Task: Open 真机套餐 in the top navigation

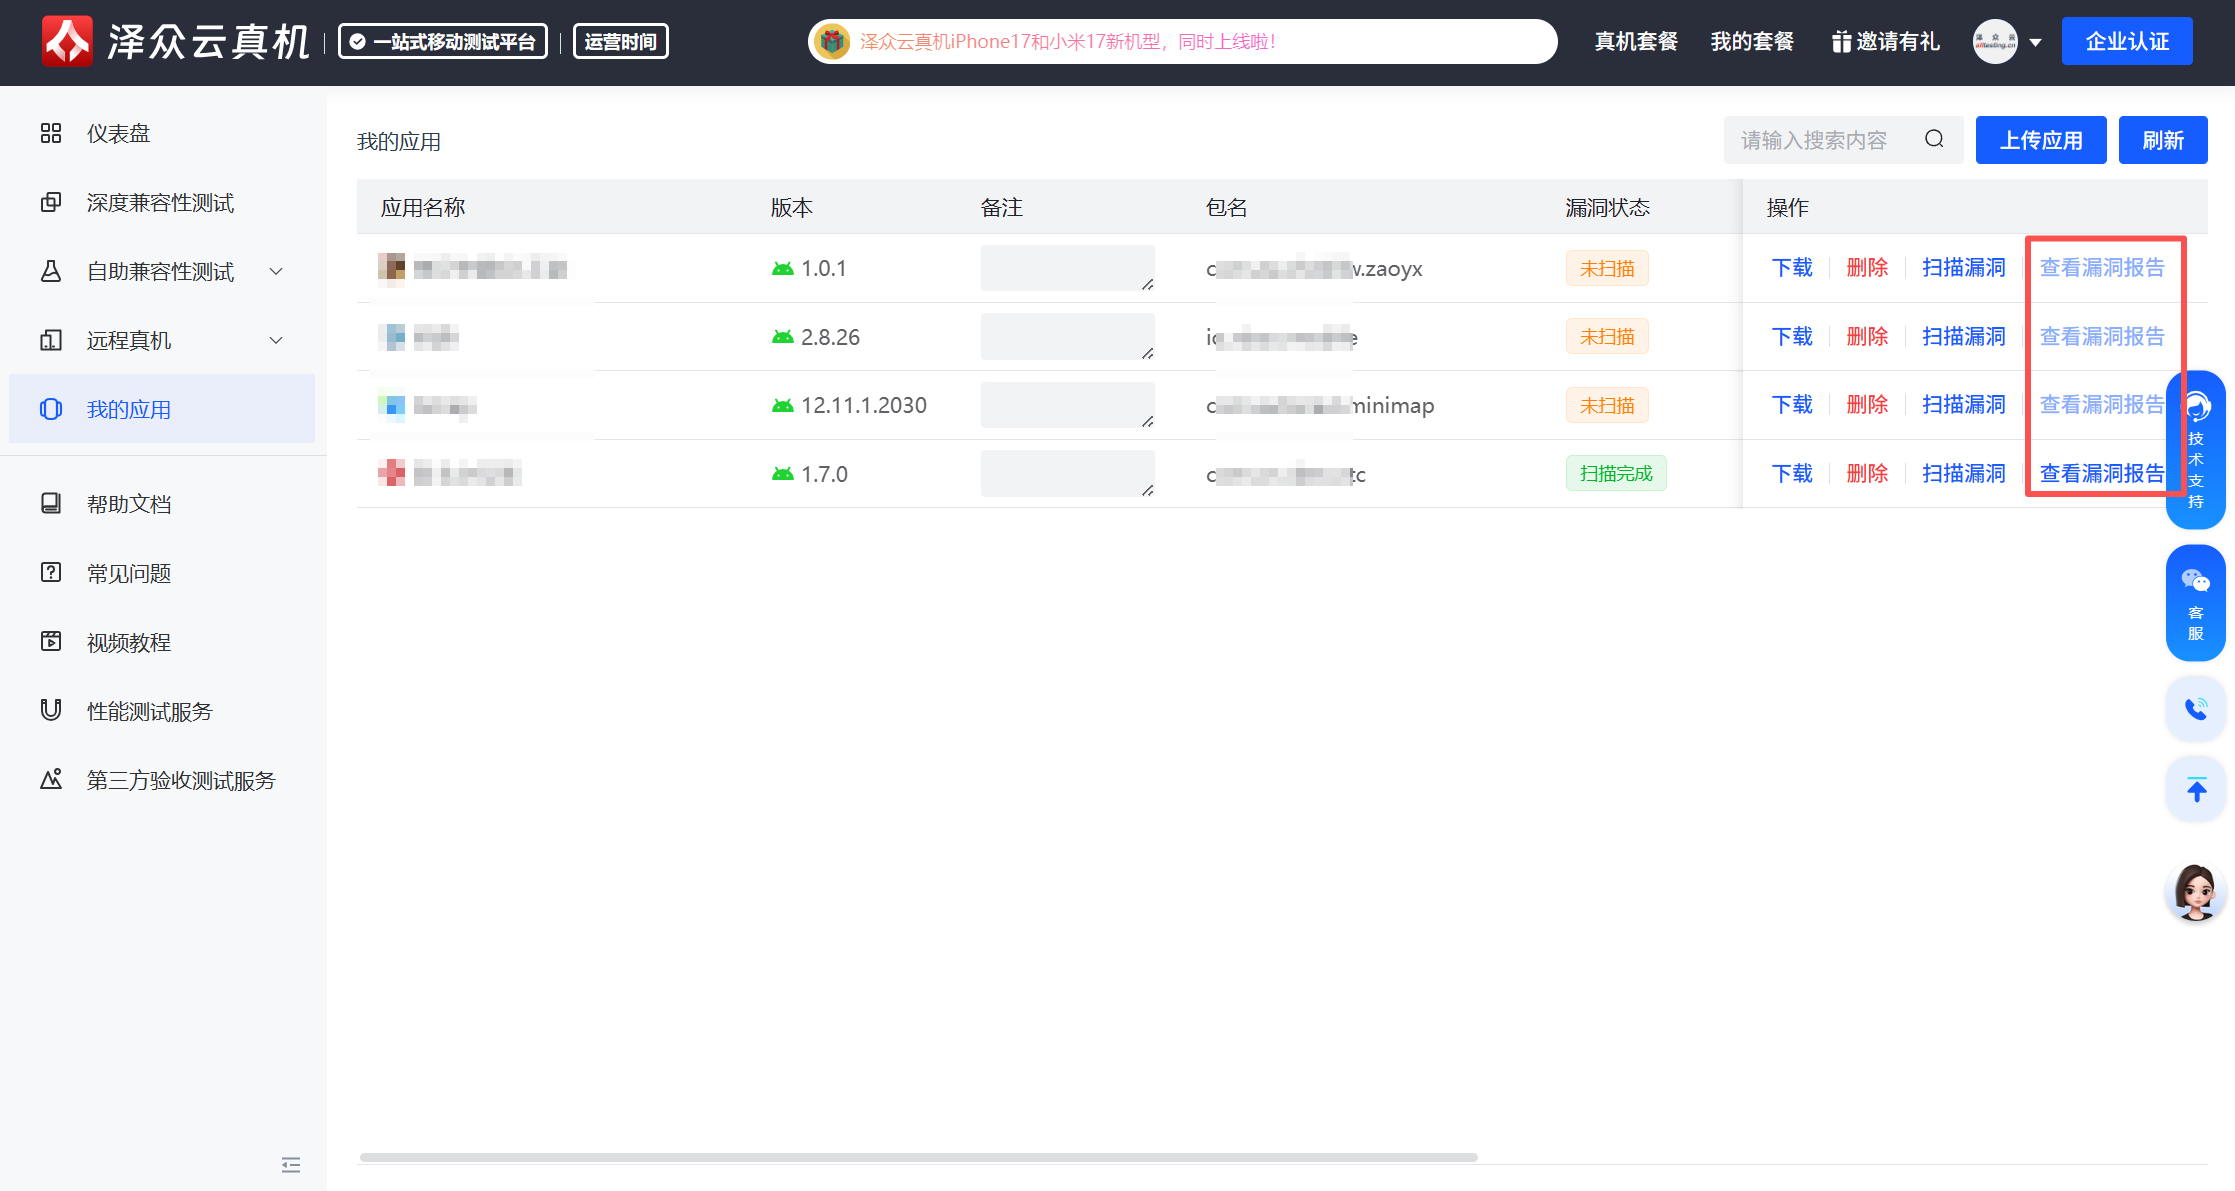Action: (1636, 42)
